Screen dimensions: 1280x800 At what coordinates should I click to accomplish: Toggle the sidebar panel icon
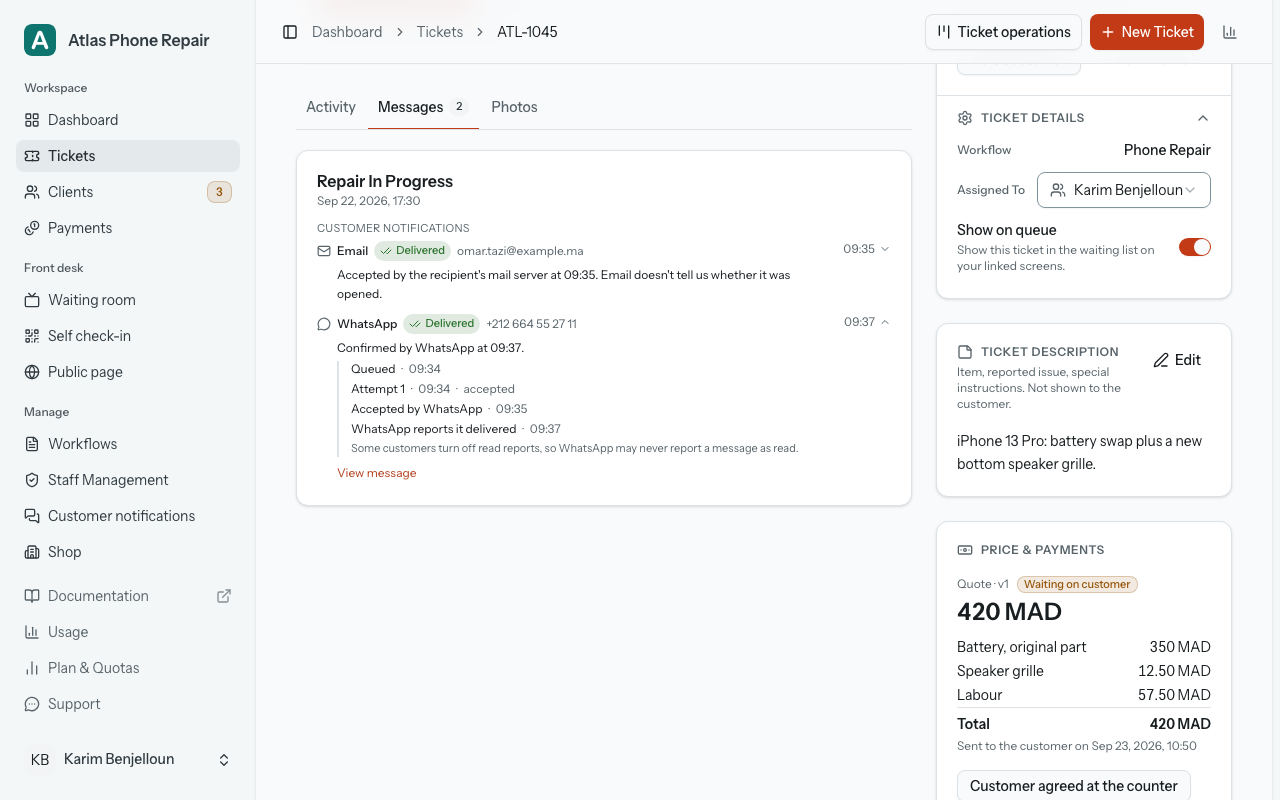tap(290, 32)
